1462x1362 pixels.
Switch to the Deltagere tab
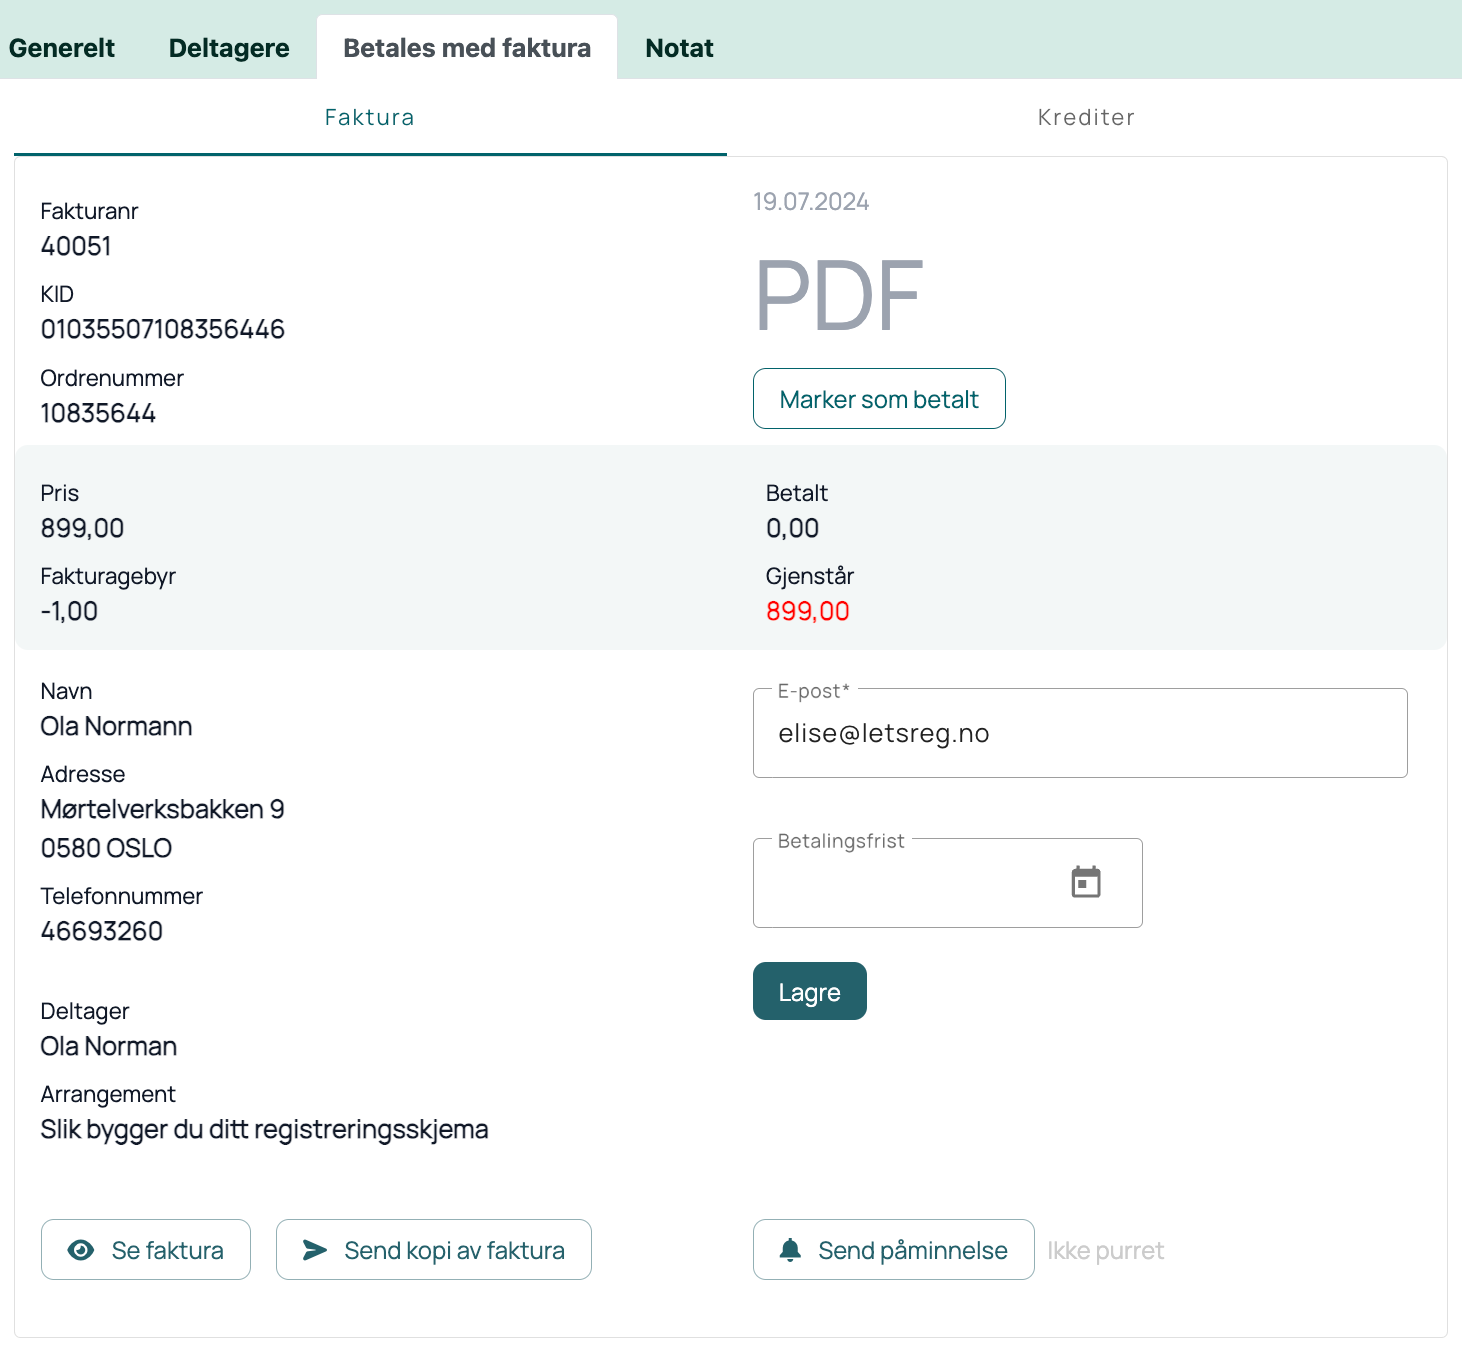coord(229,48)
